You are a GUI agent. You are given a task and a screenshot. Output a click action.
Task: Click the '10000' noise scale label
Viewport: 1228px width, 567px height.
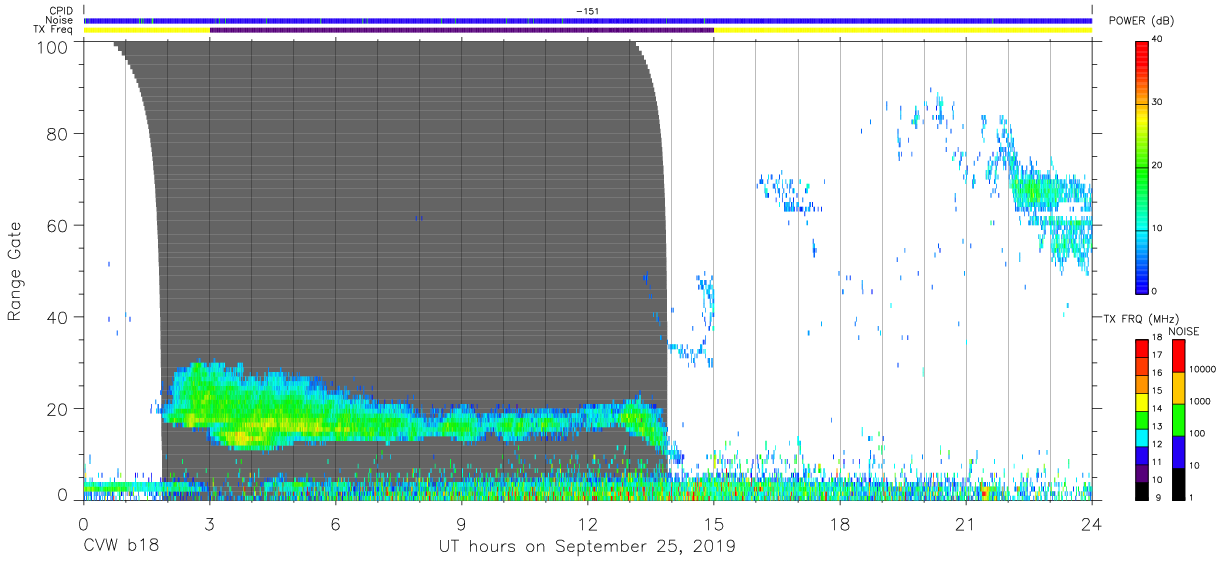tap(1203, 368)
